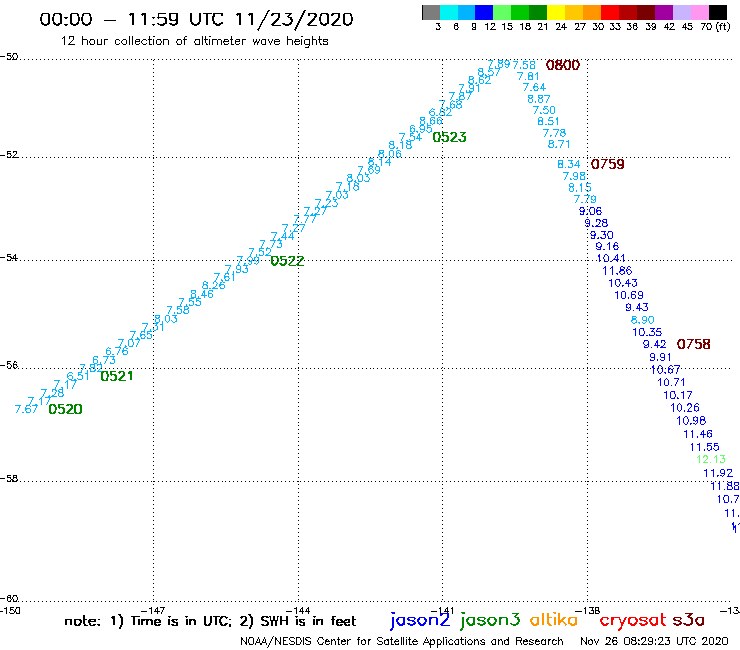Click the s3a satellite legend label
Image resolution: width=740 pixels, height=650 pixels.
688,620
